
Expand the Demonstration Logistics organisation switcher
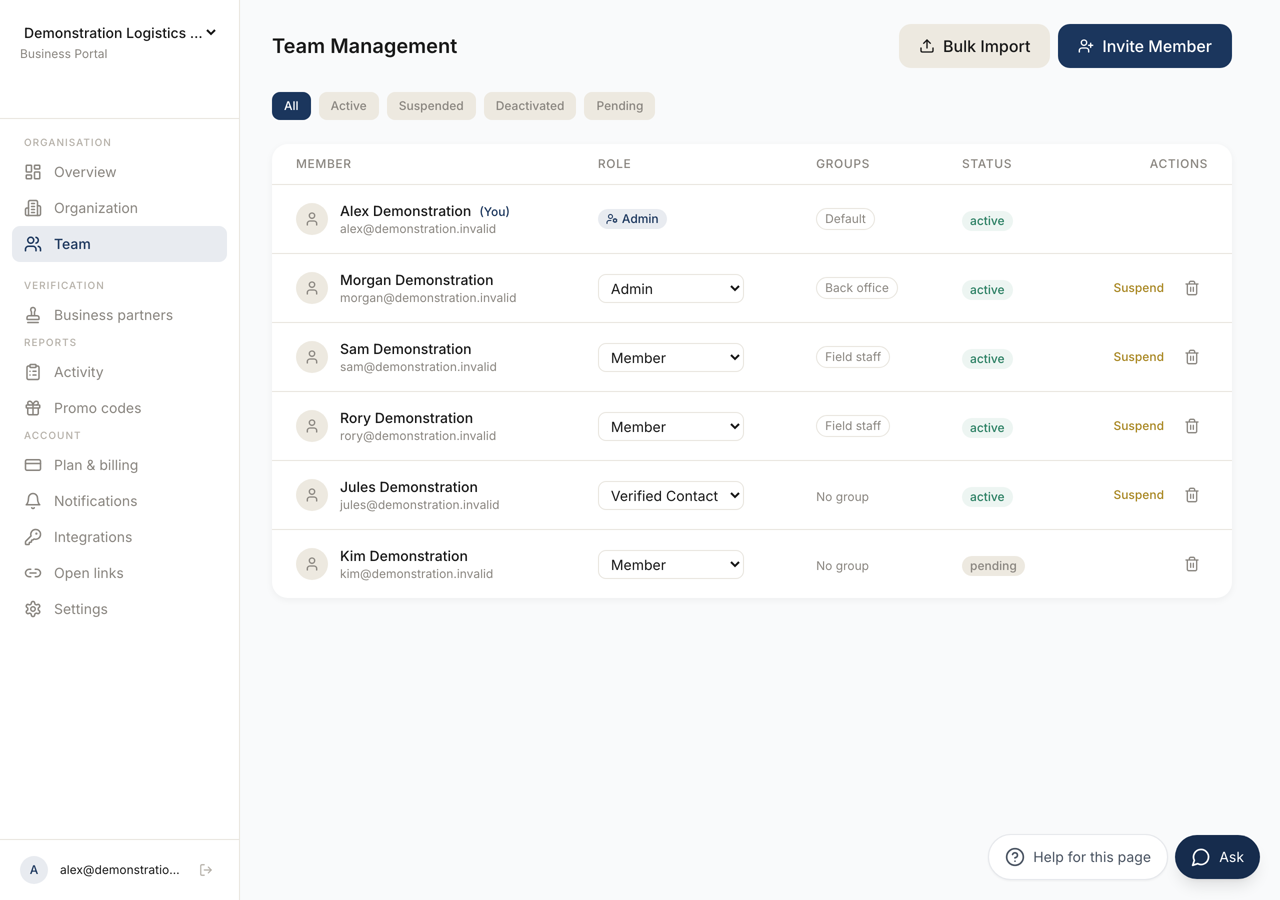[x=120, y=33]
